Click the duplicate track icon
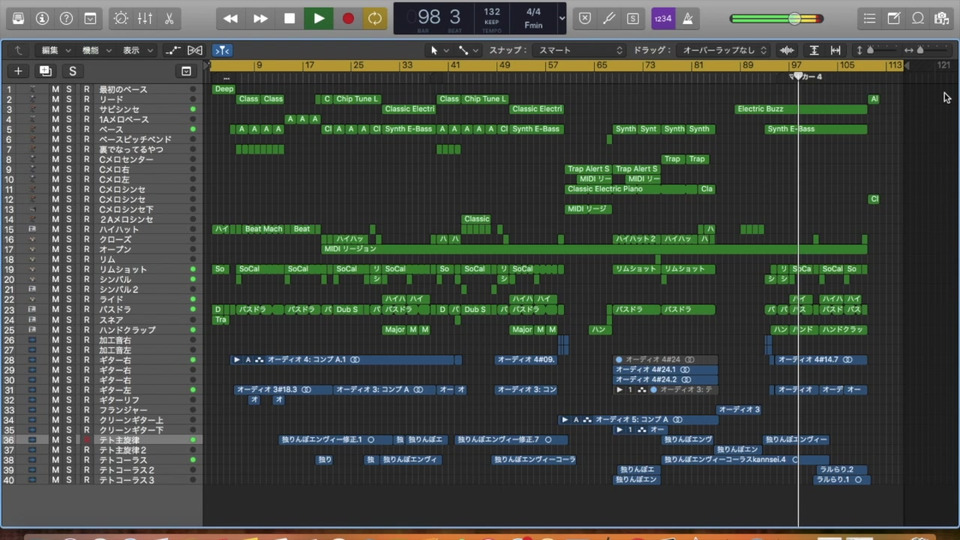The width and height of the screenshot is (960, 540). point(45,71)
